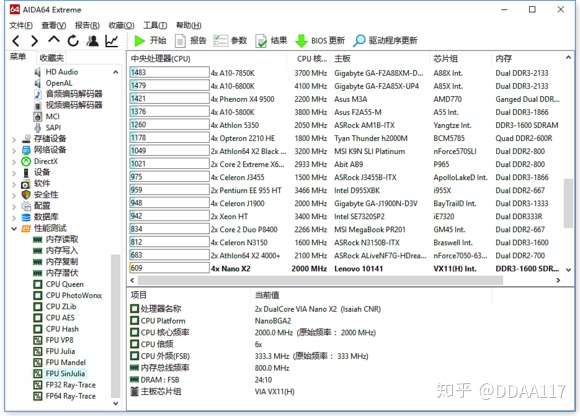580x416 pixels.
Task: Click the forward navigation arrow icon
Action: coord(34,41)
